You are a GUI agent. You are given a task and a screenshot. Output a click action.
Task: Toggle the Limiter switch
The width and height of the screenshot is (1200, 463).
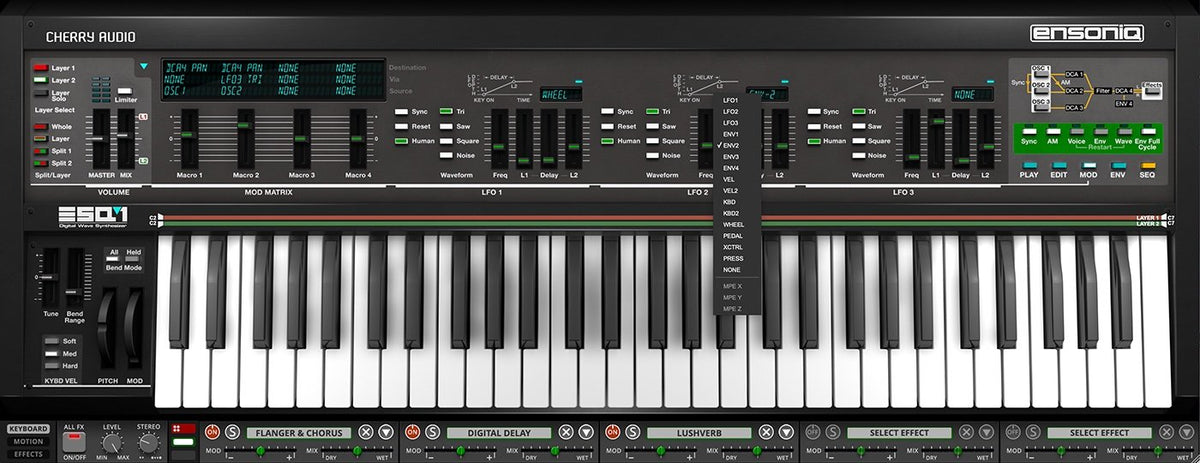coord(125,91)
